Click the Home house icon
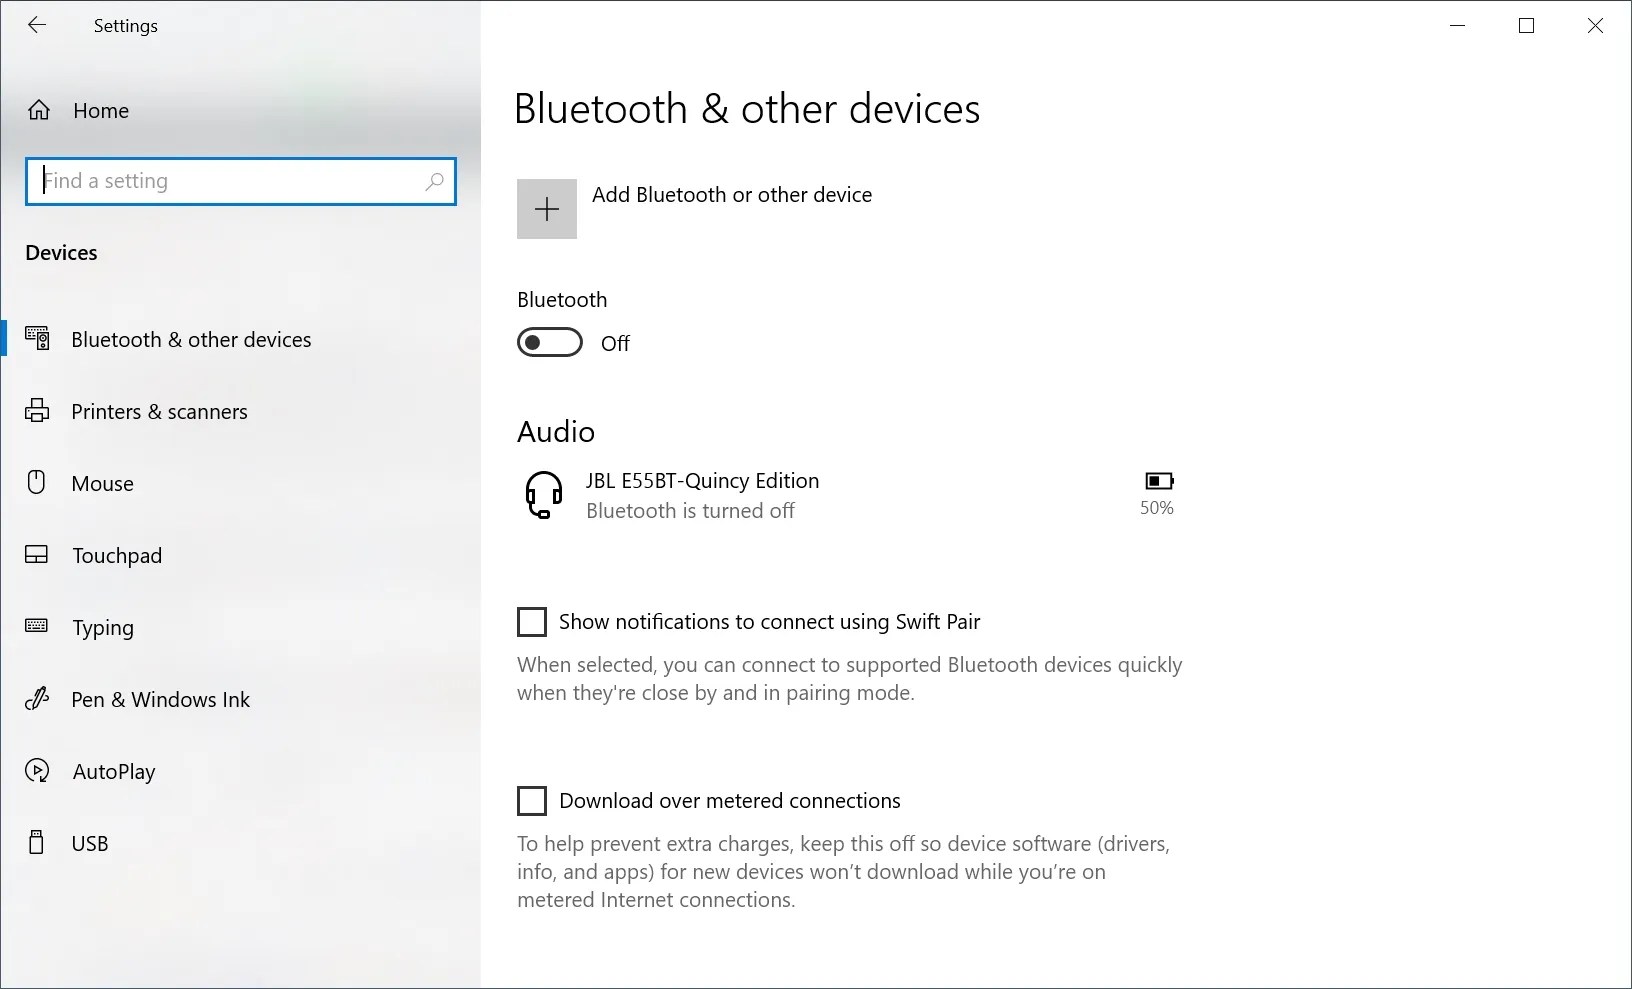Viewport: 1632px width, 989px height. coord(38,110)
